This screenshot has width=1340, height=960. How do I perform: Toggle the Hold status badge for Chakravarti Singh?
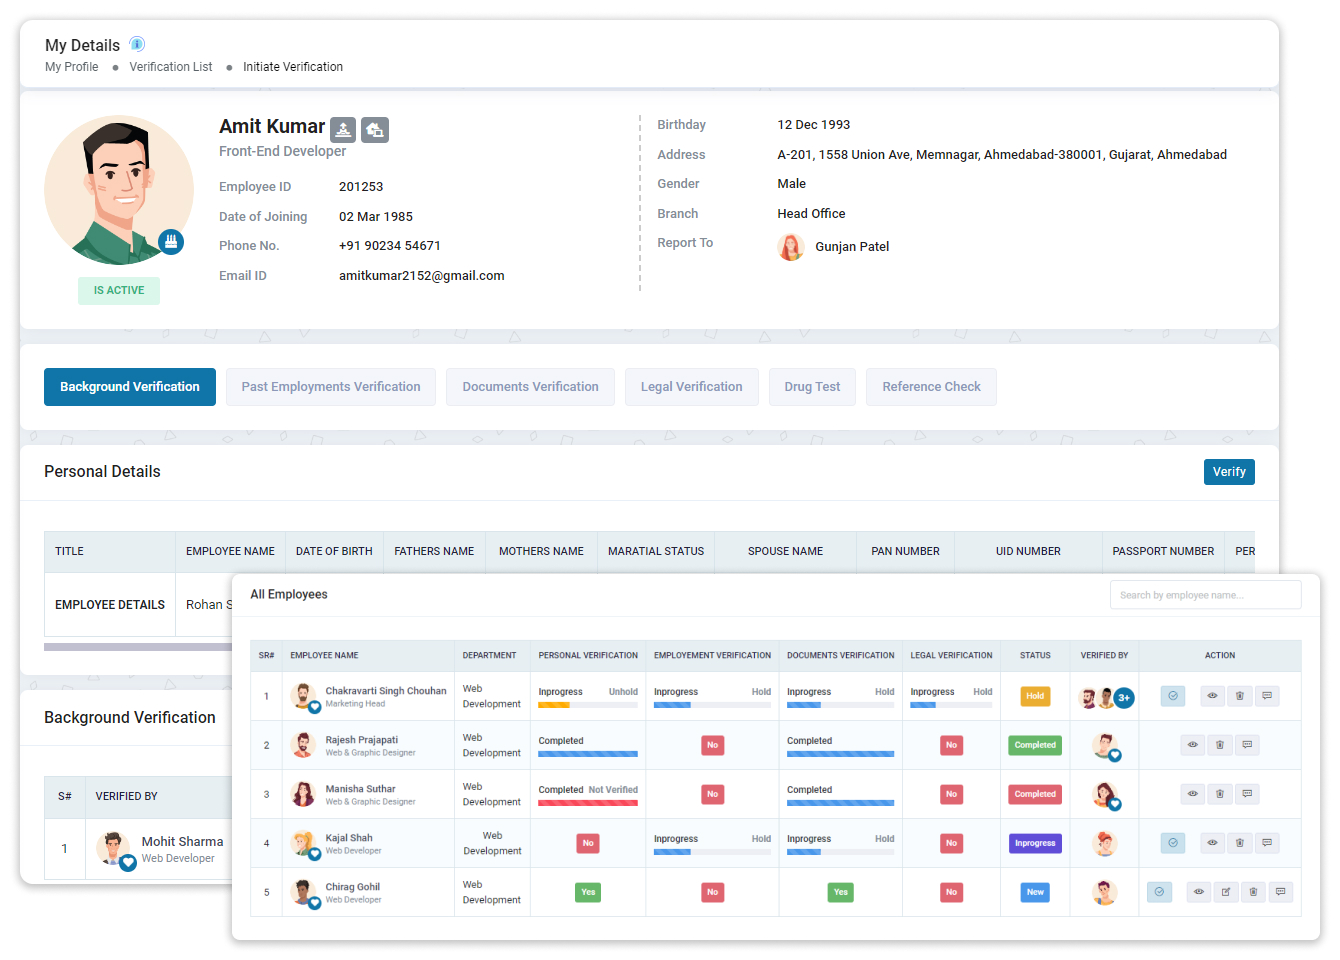[x=1035, y=696]
